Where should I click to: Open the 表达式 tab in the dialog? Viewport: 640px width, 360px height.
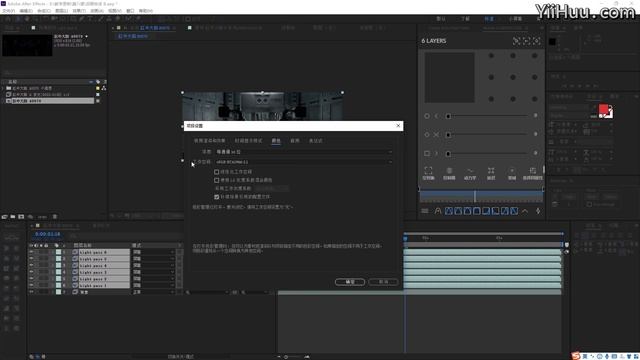tap(316, 141)
